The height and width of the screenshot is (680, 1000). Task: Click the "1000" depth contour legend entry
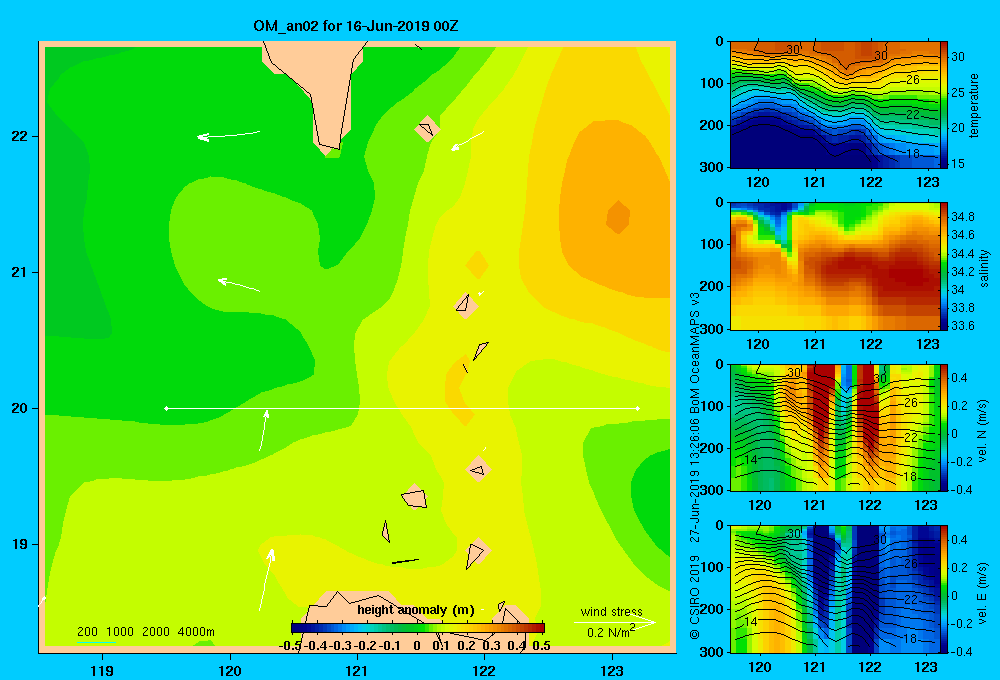click(120, 632)
